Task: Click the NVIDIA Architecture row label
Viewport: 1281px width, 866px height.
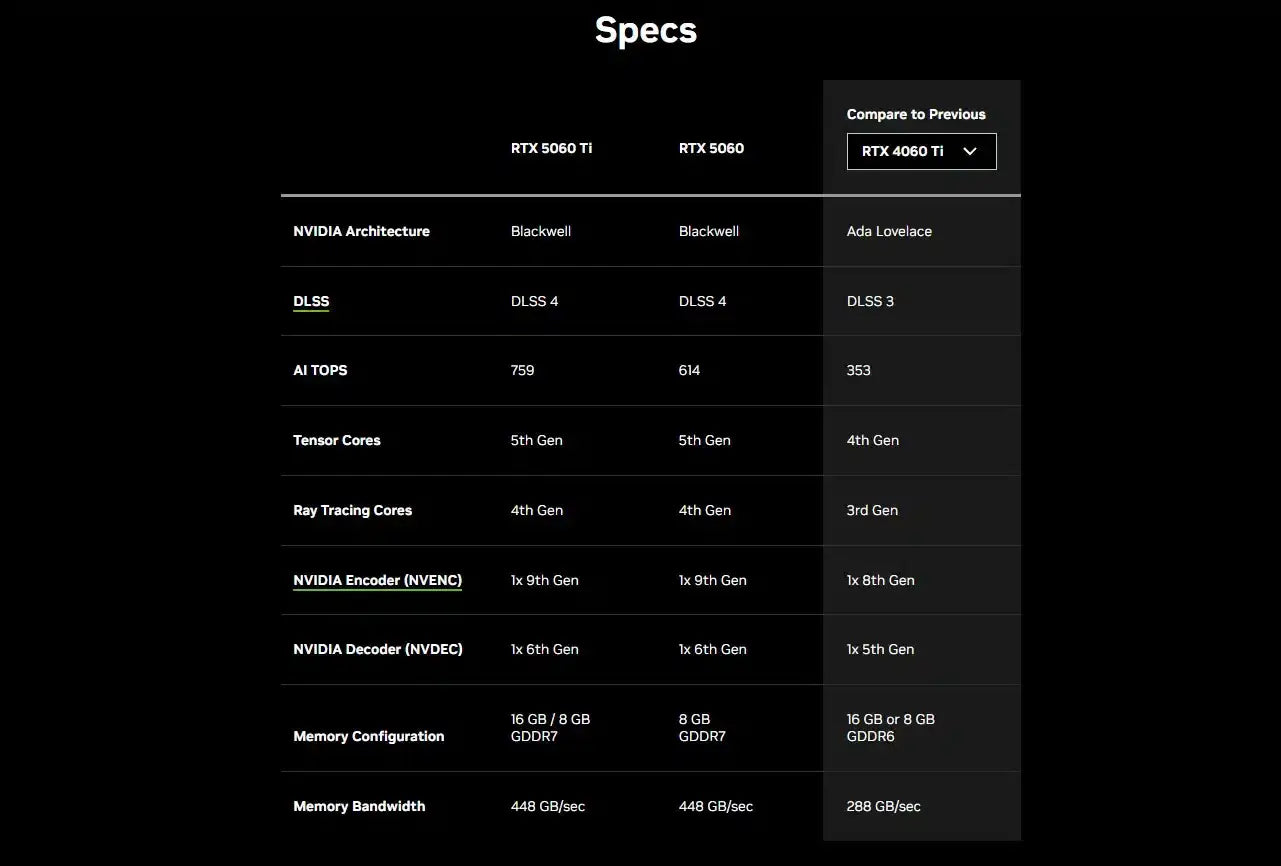Action: pos(361,231)
